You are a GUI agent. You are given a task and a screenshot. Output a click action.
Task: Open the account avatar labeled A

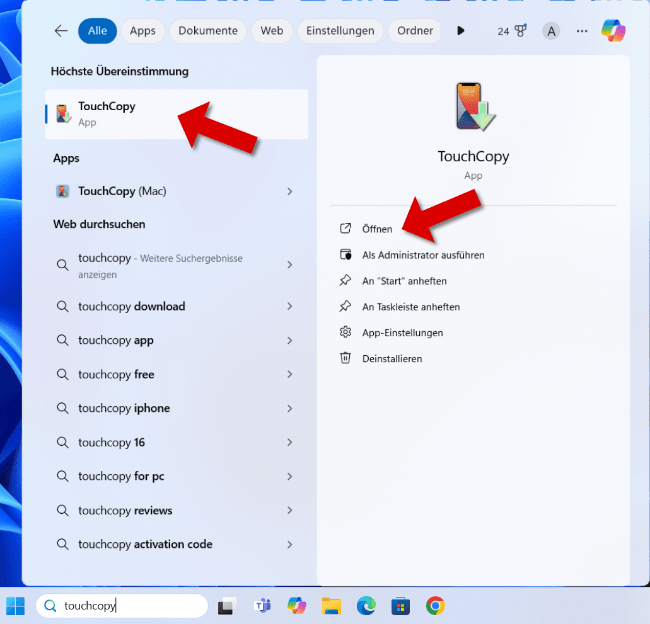tap(551, 31)
